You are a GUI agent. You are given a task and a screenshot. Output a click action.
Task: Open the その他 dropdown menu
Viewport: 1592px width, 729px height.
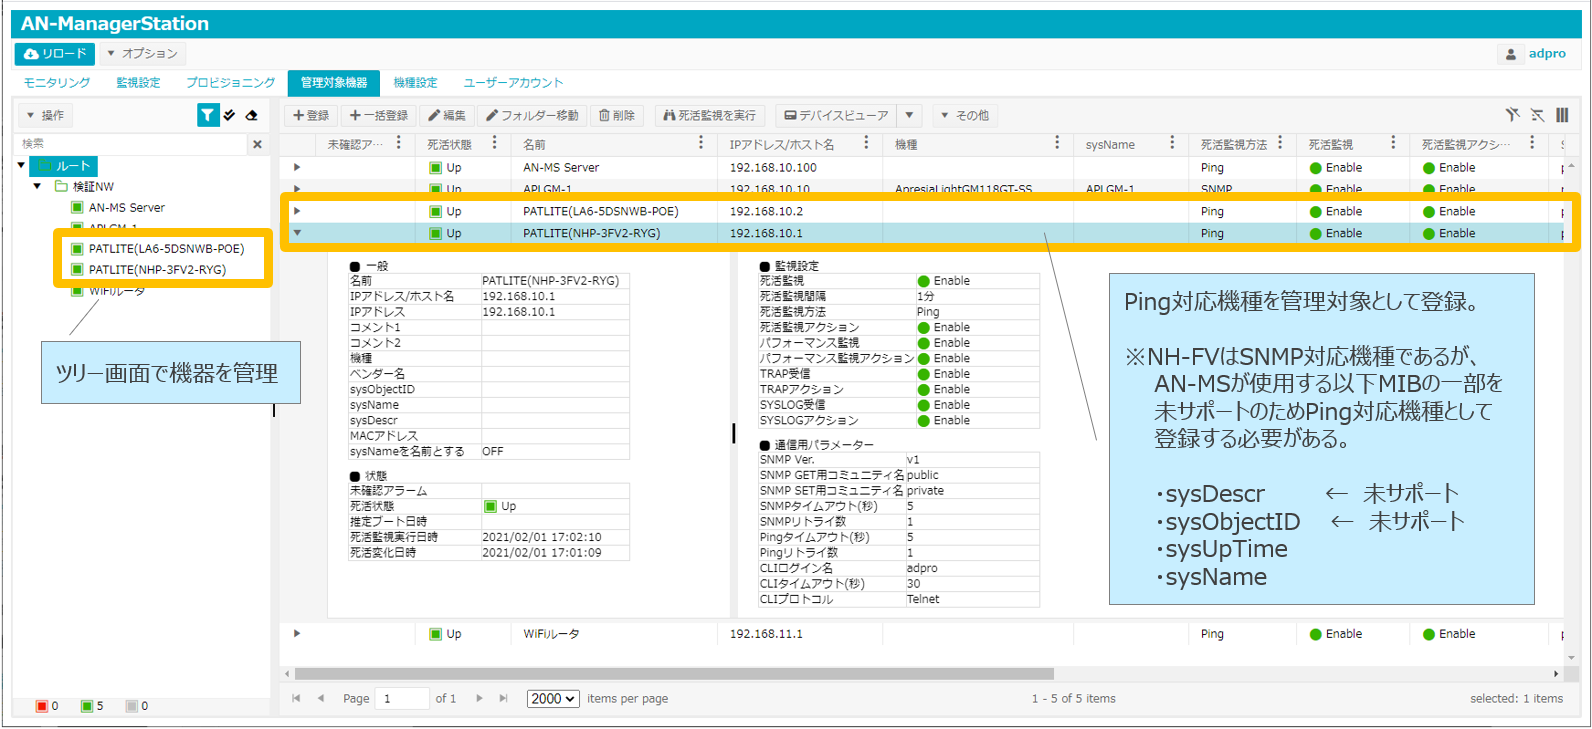[x=965, y=116]
